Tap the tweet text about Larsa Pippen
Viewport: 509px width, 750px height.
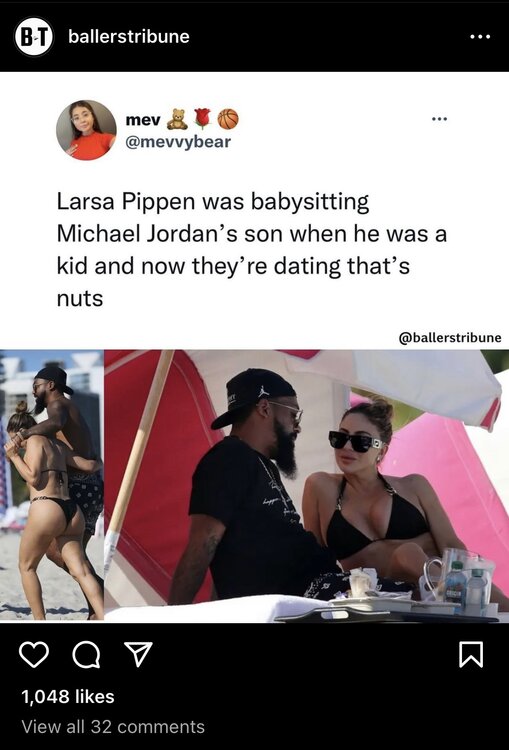pos(252,250)
